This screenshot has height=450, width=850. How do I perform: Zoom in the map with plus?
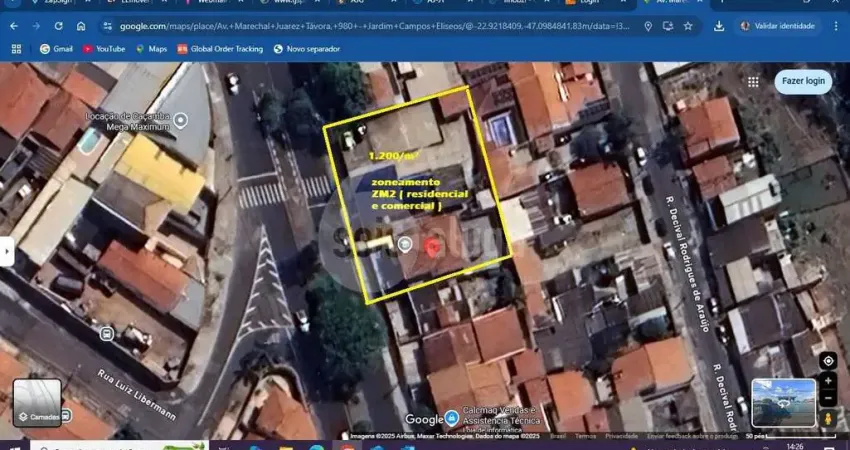[x=828, y=381]
